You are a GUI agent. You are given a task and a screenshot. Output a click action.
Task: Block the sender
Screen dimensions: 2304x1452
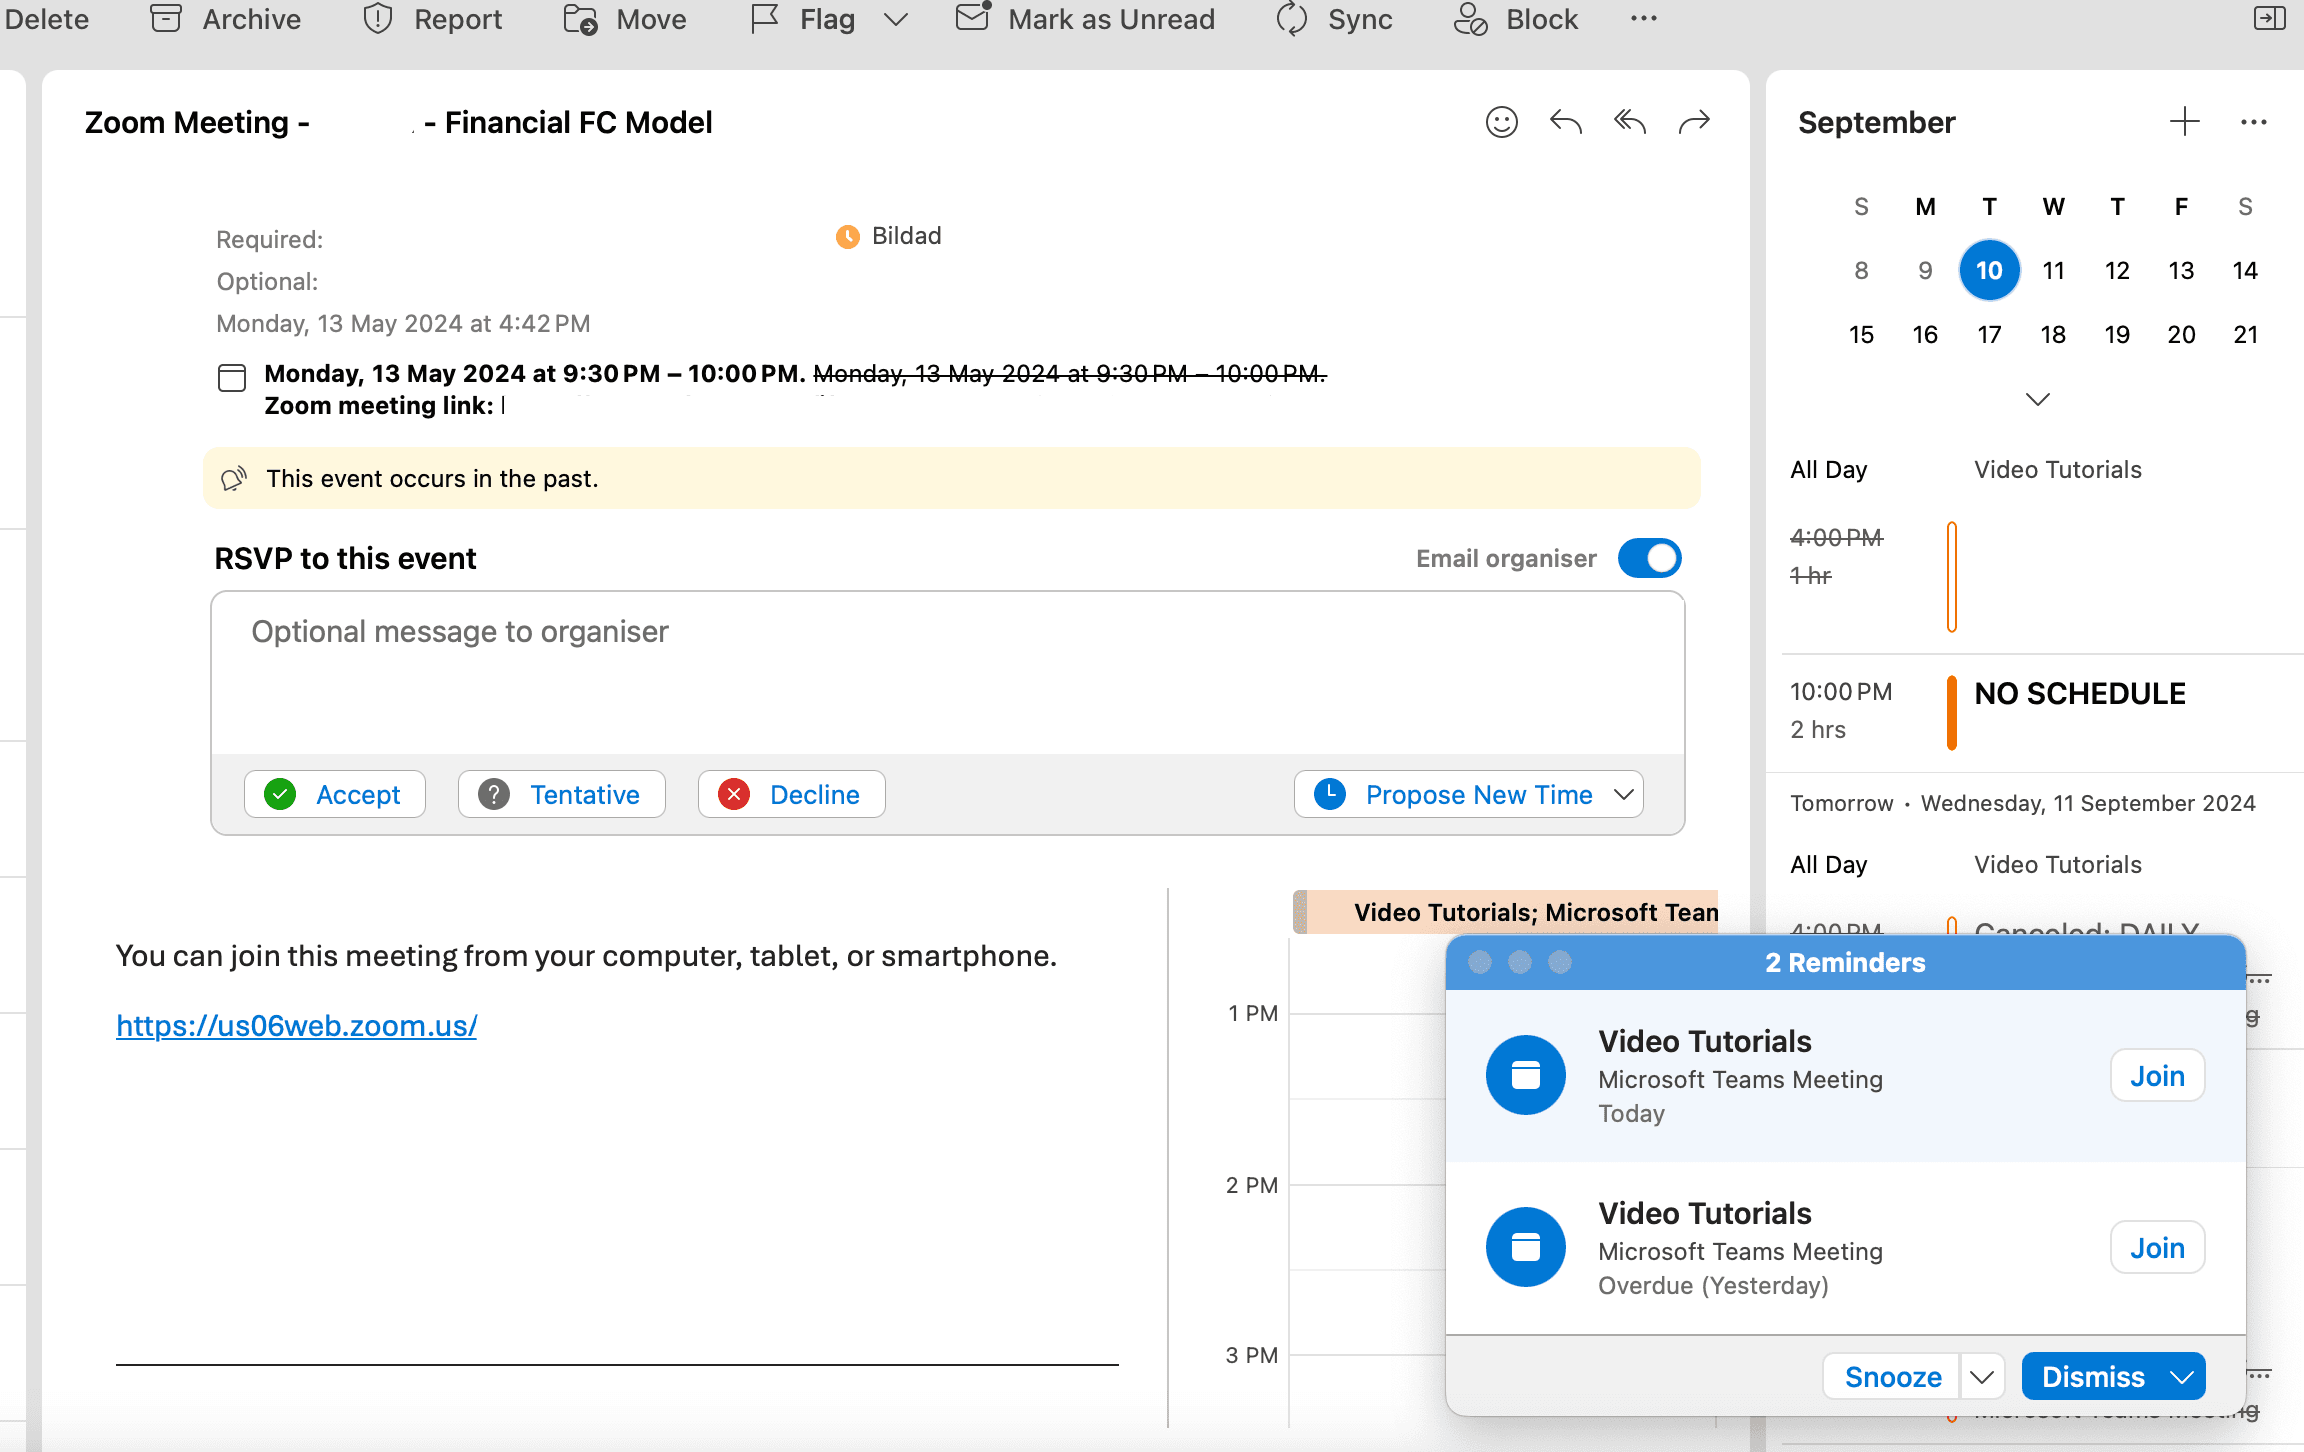(1514, 19)
